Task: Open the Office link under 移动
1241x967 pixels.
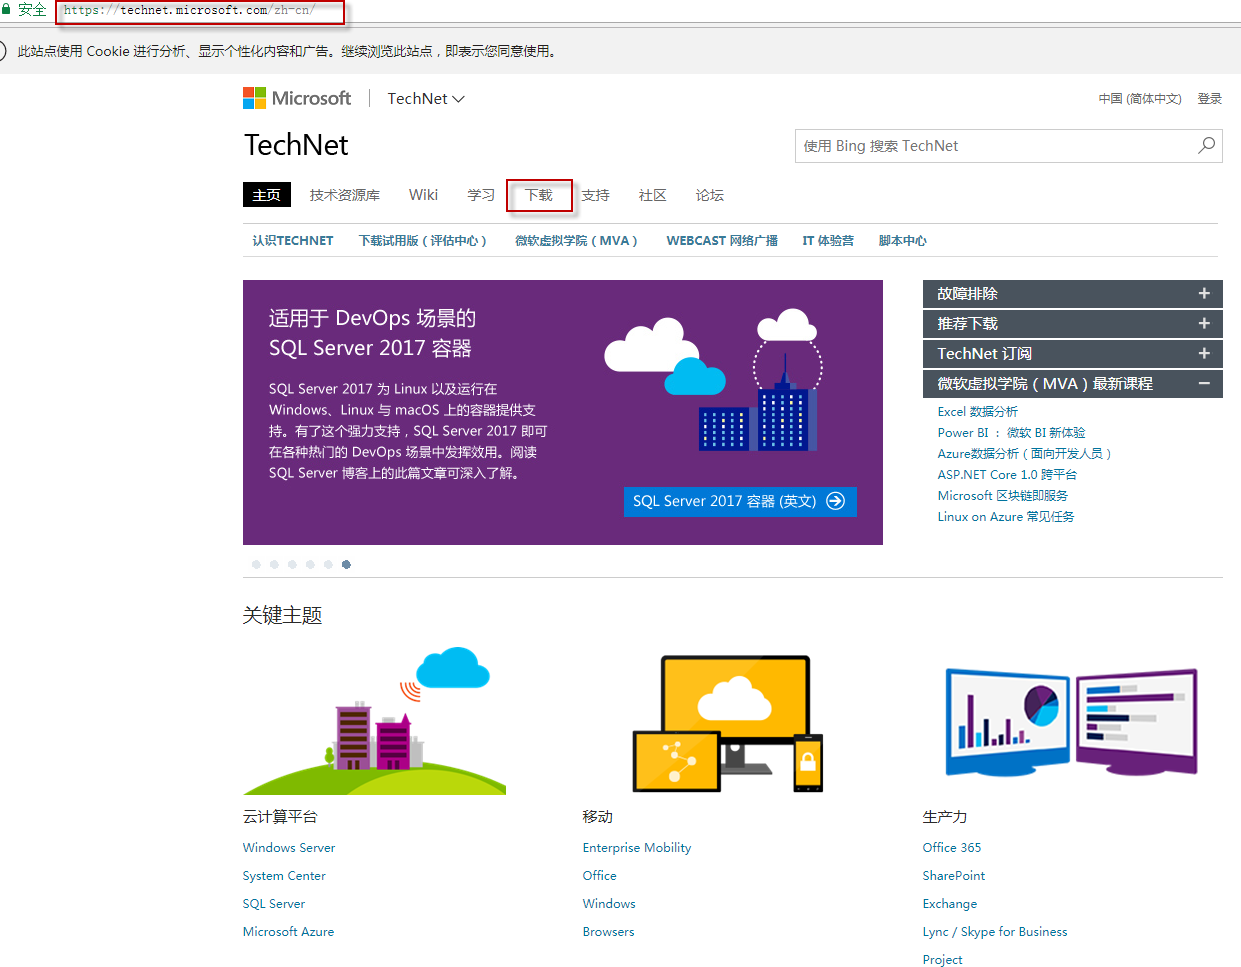Action: tap(600, 876)
